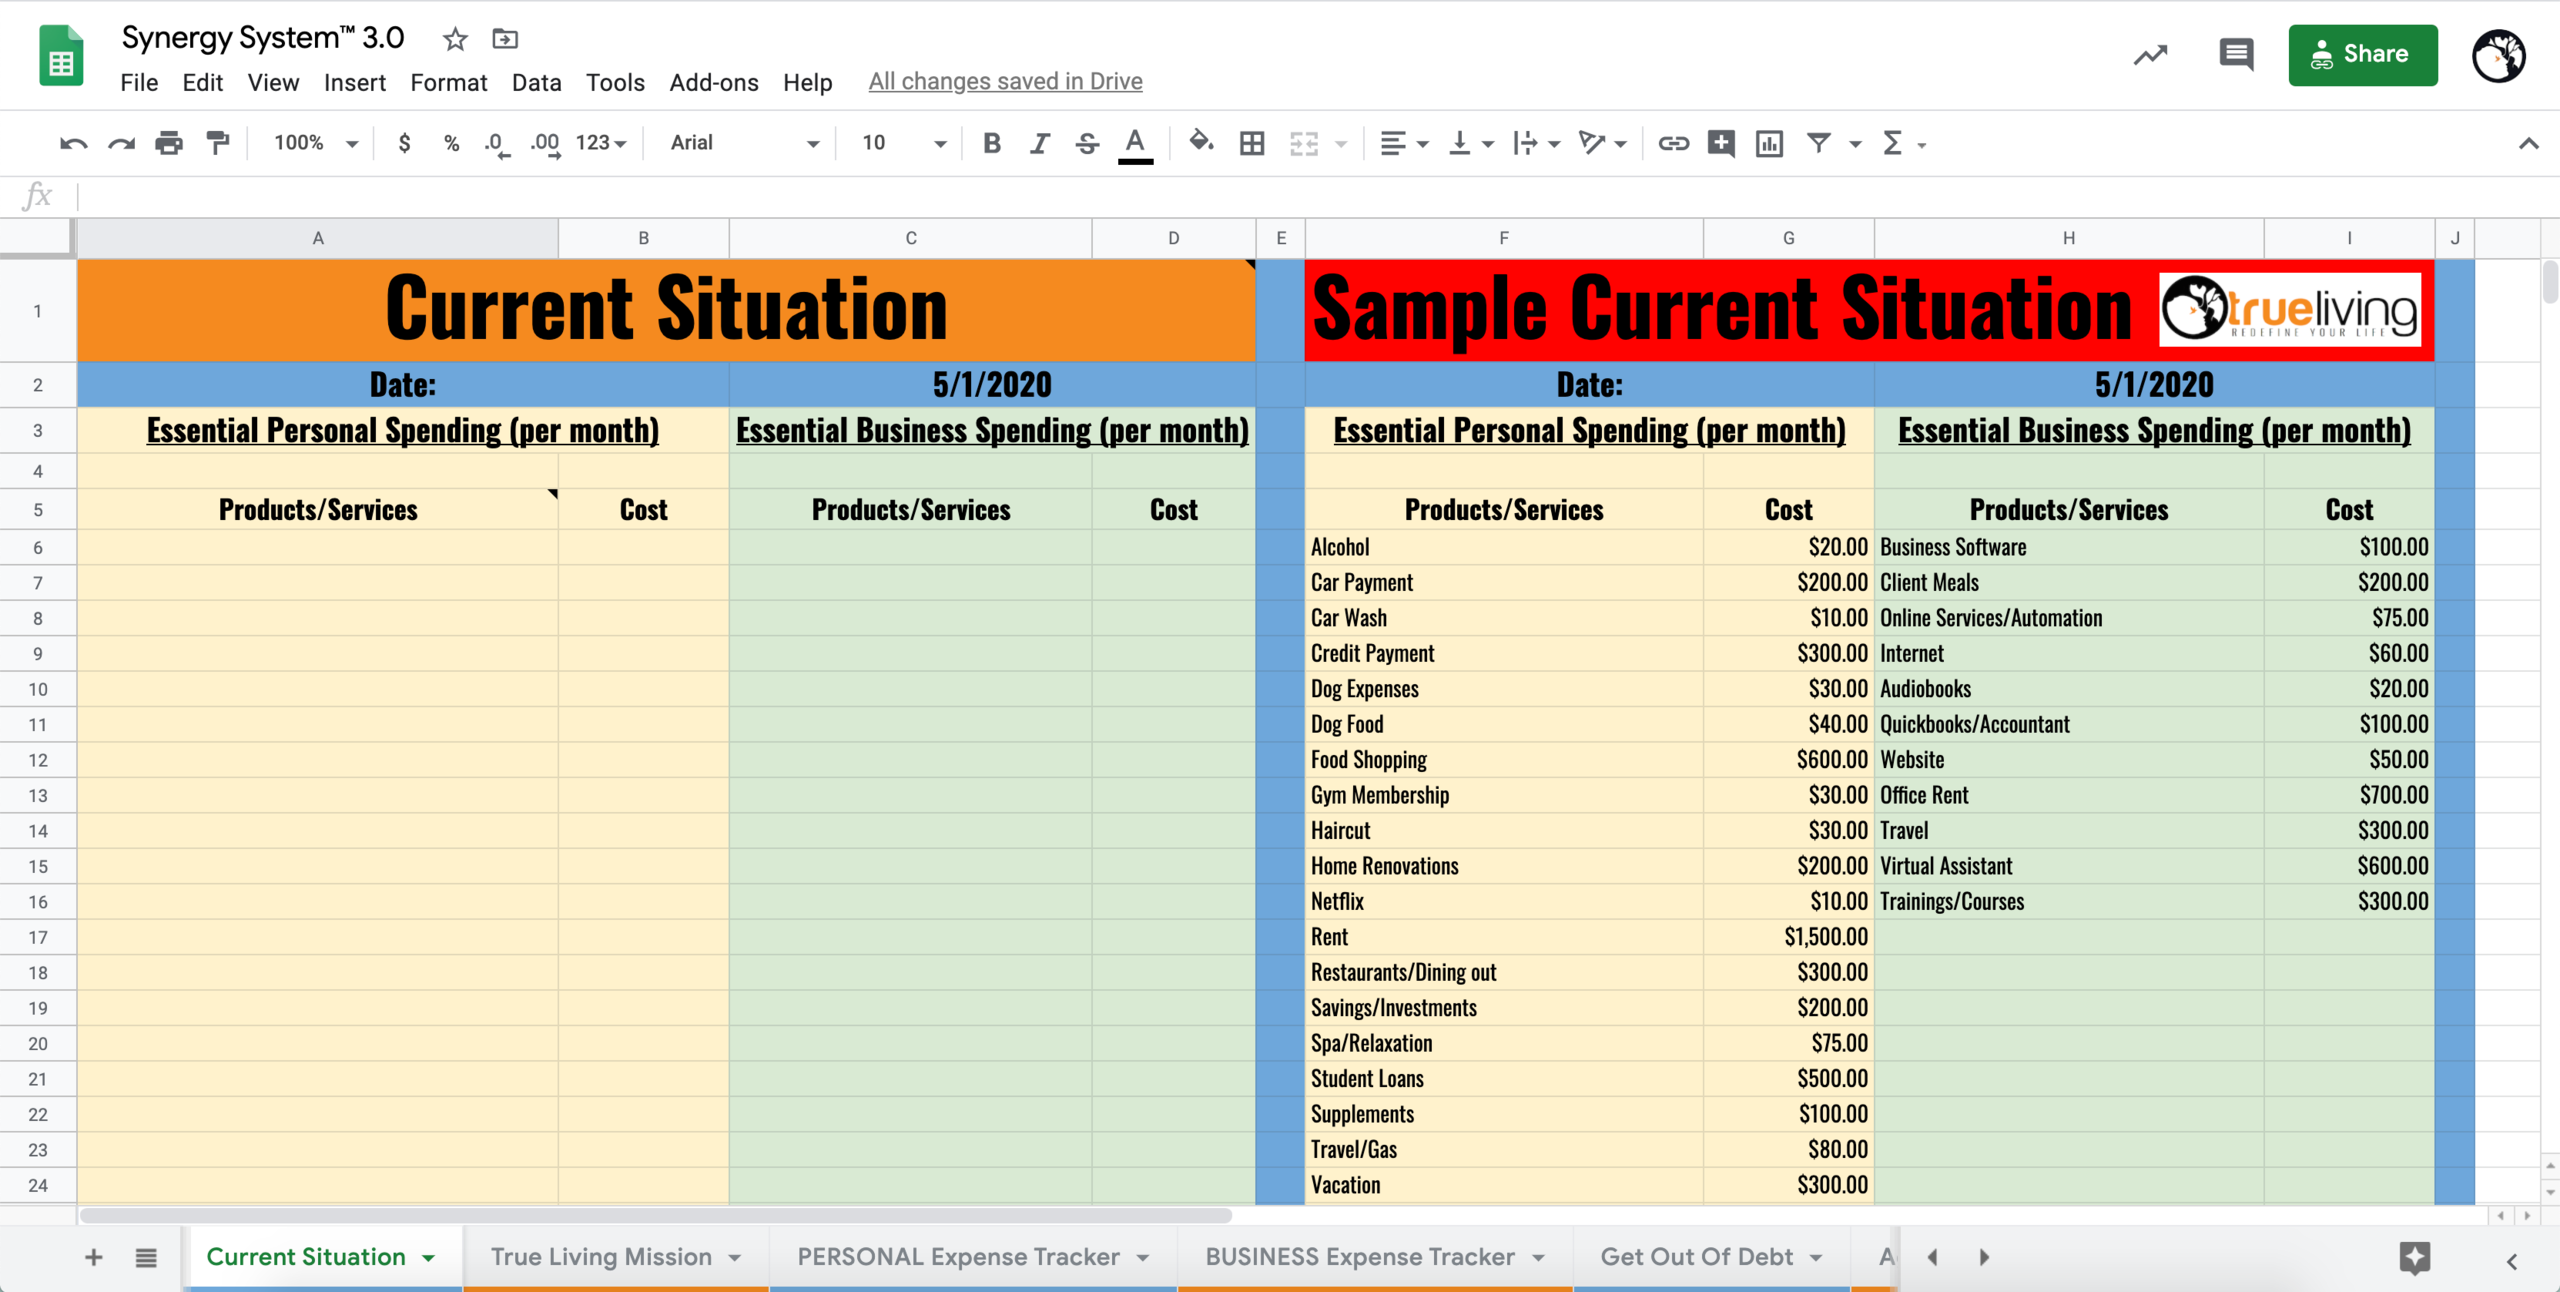Switch to True Living Mission tab

[601, 1257]
